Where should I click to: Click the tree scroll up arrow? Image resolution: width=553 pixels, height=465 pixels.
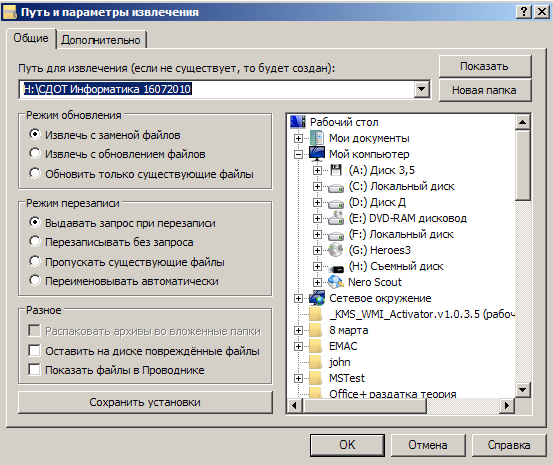pyautogui.click(x=522, y=122)
